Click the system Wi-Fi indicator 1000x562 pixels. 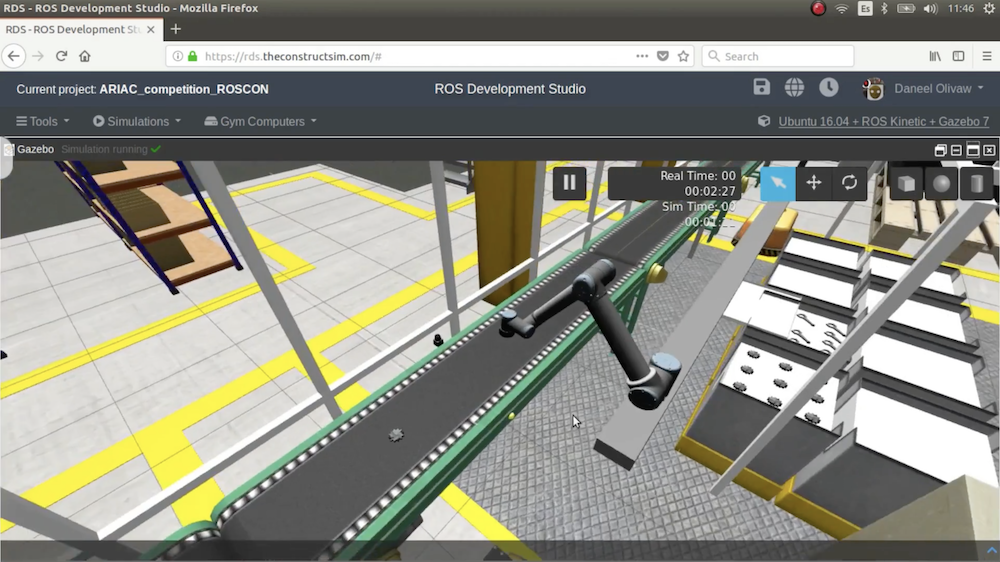tap(842, 8)
